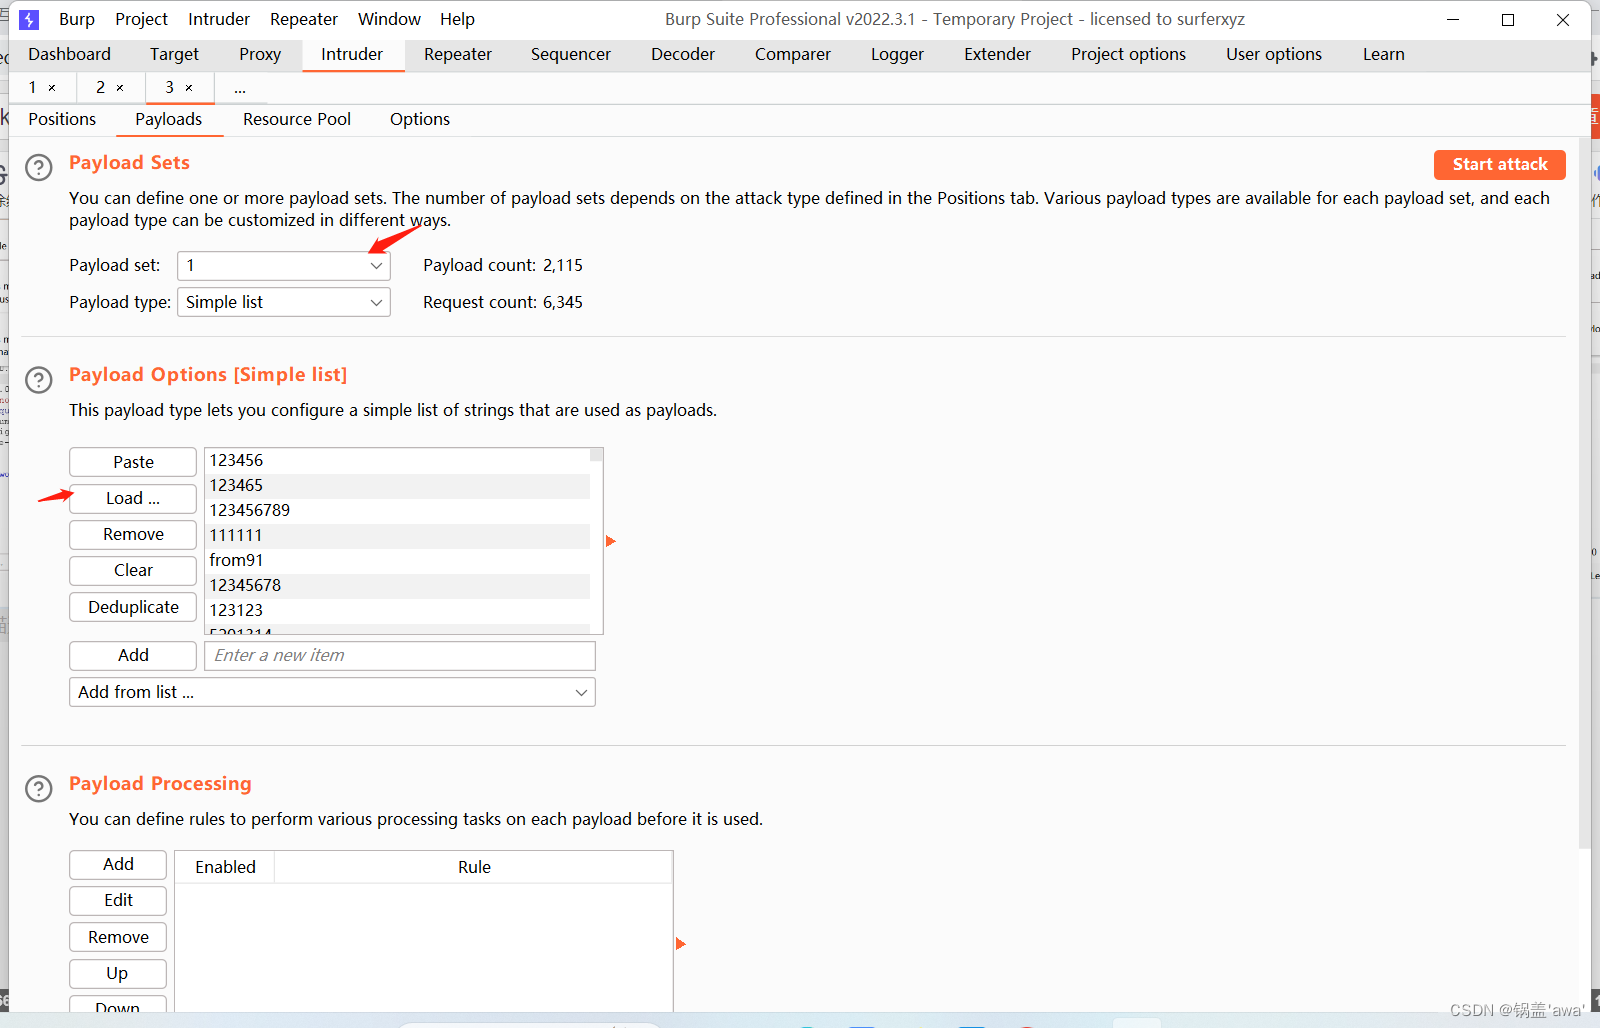
Task: Switch to the Repeater main tab
Action: point(458,54)
